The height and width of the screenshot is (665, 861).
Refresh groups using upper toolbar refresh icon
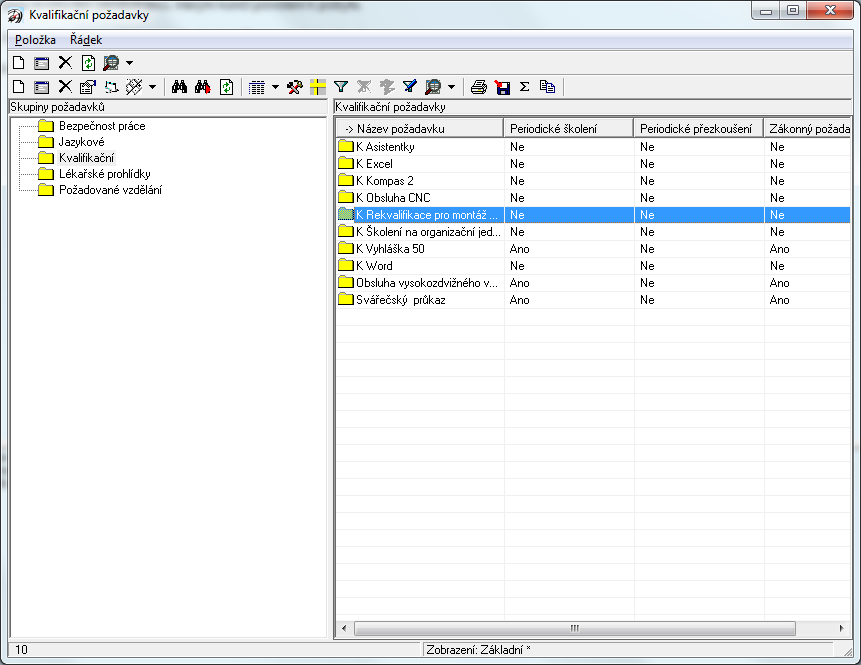pos(88,63)
